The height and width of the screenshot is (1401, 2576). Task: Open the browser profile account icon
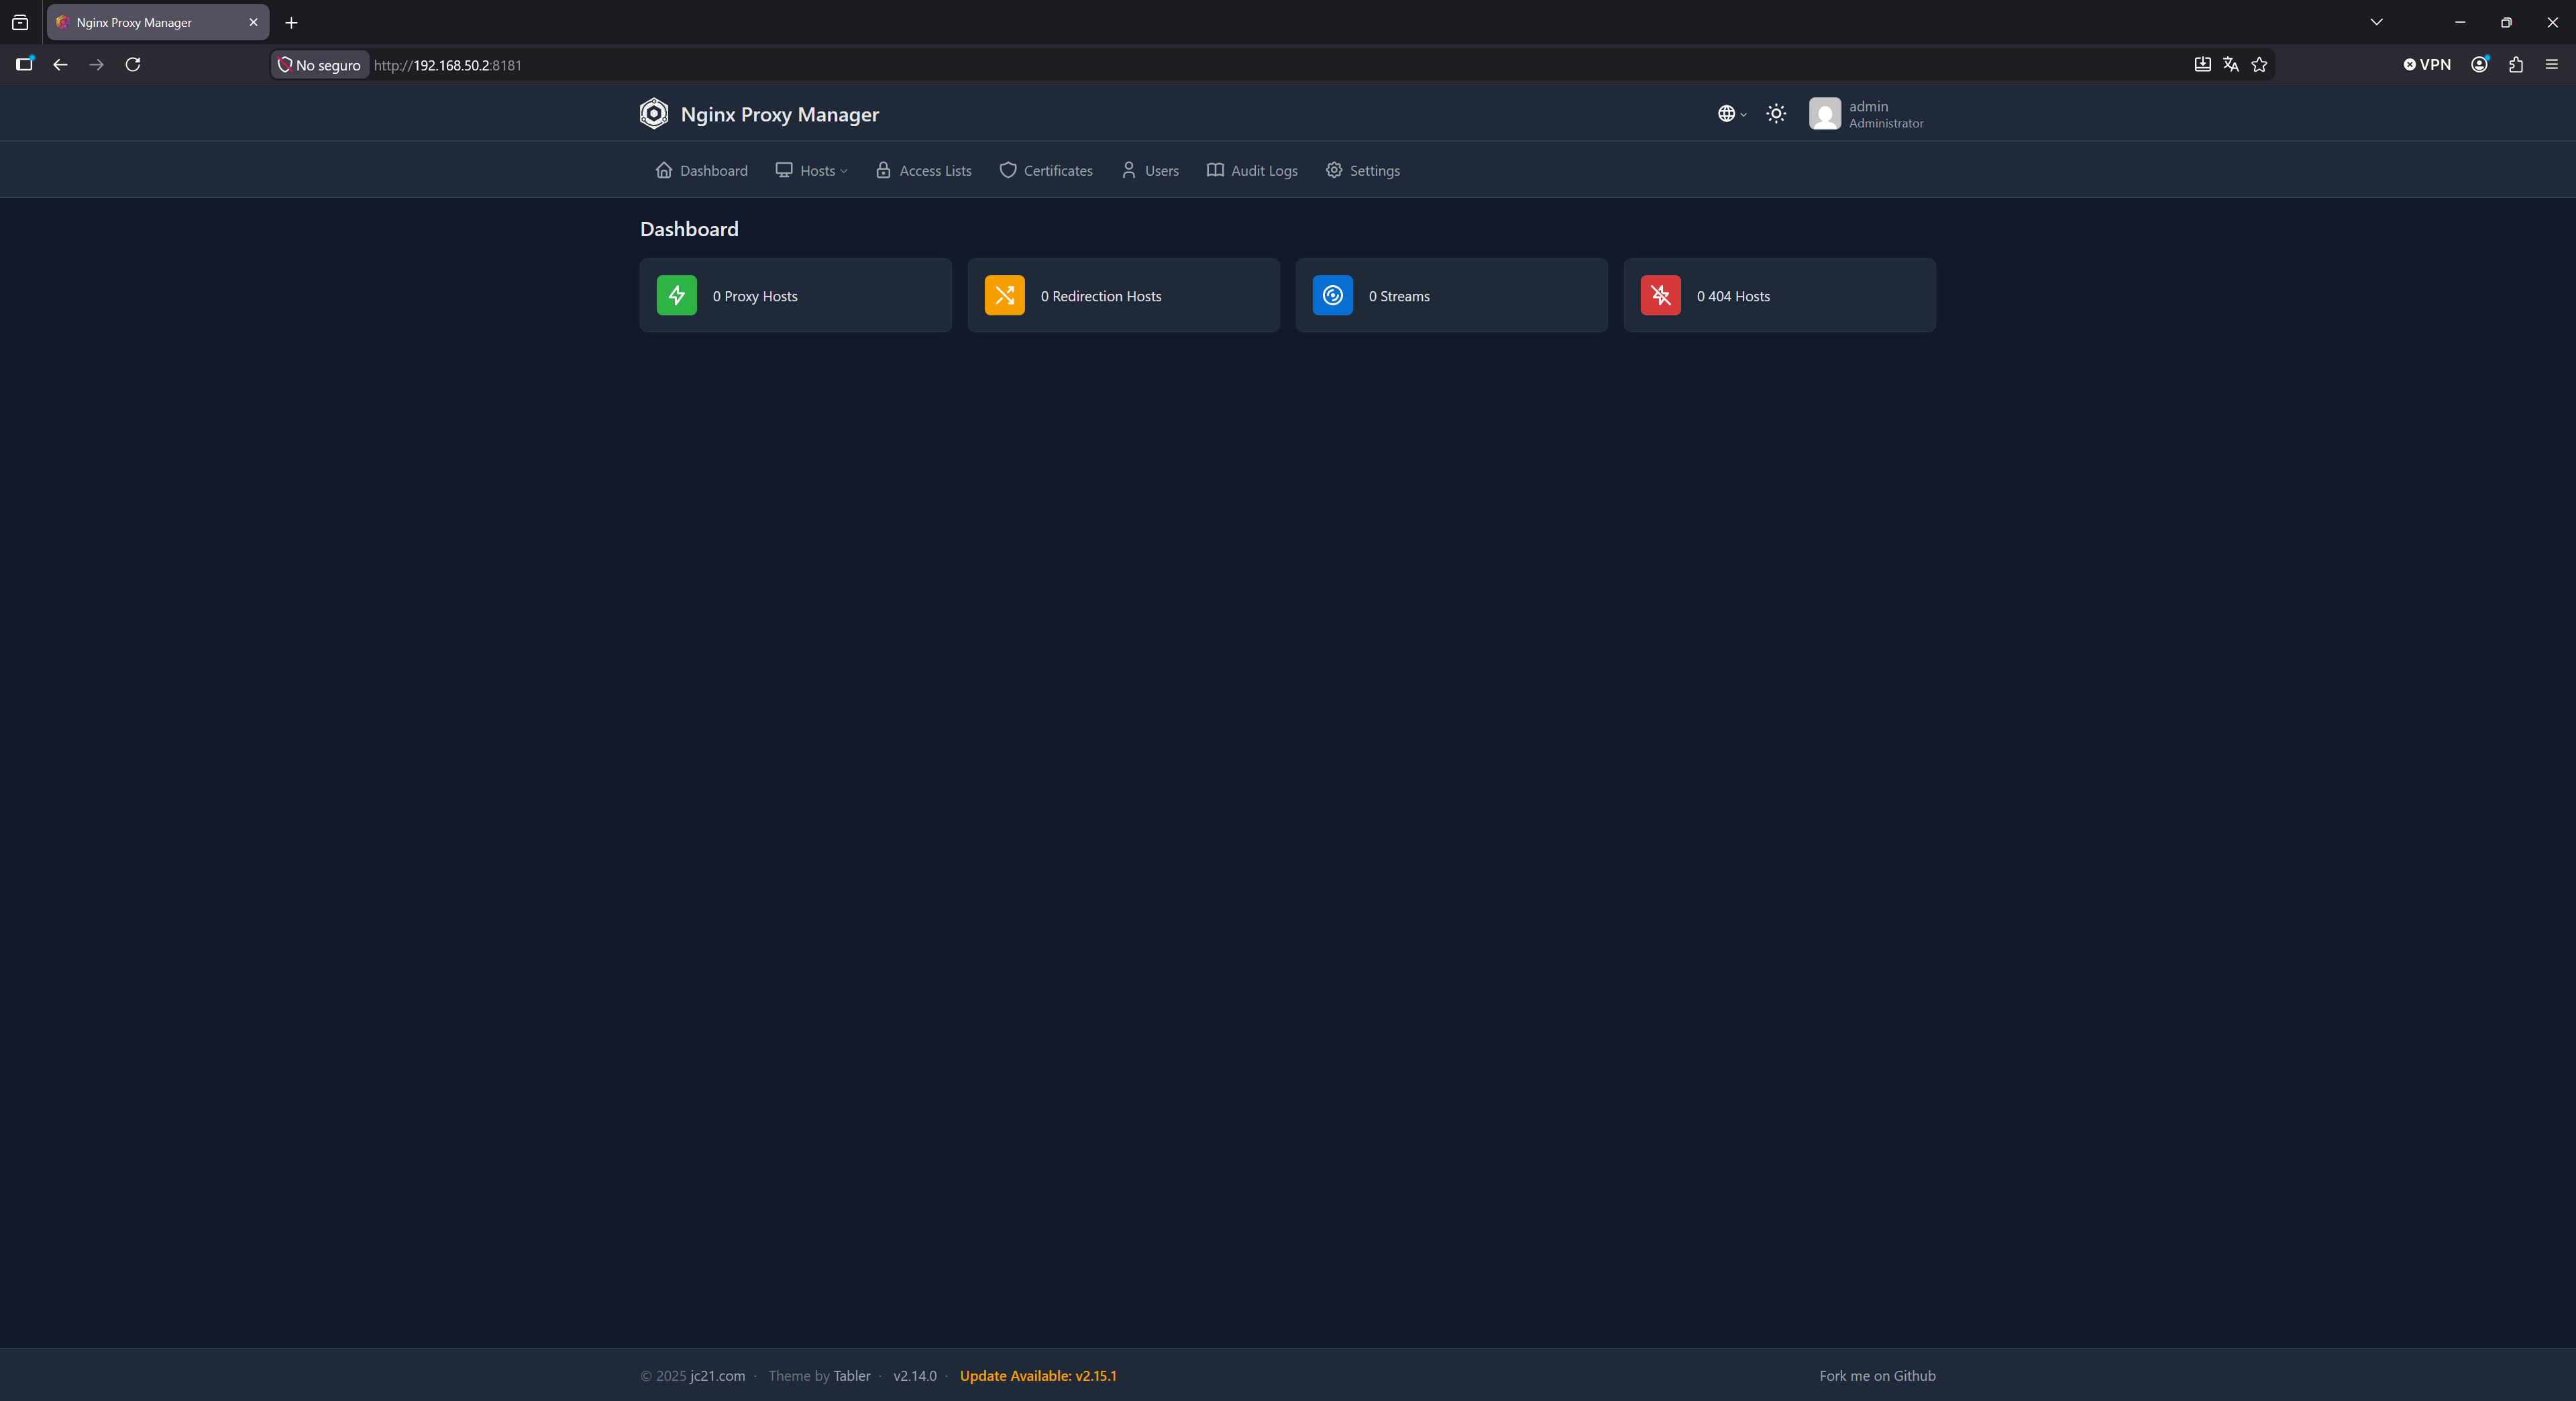tap(2480, 64)
